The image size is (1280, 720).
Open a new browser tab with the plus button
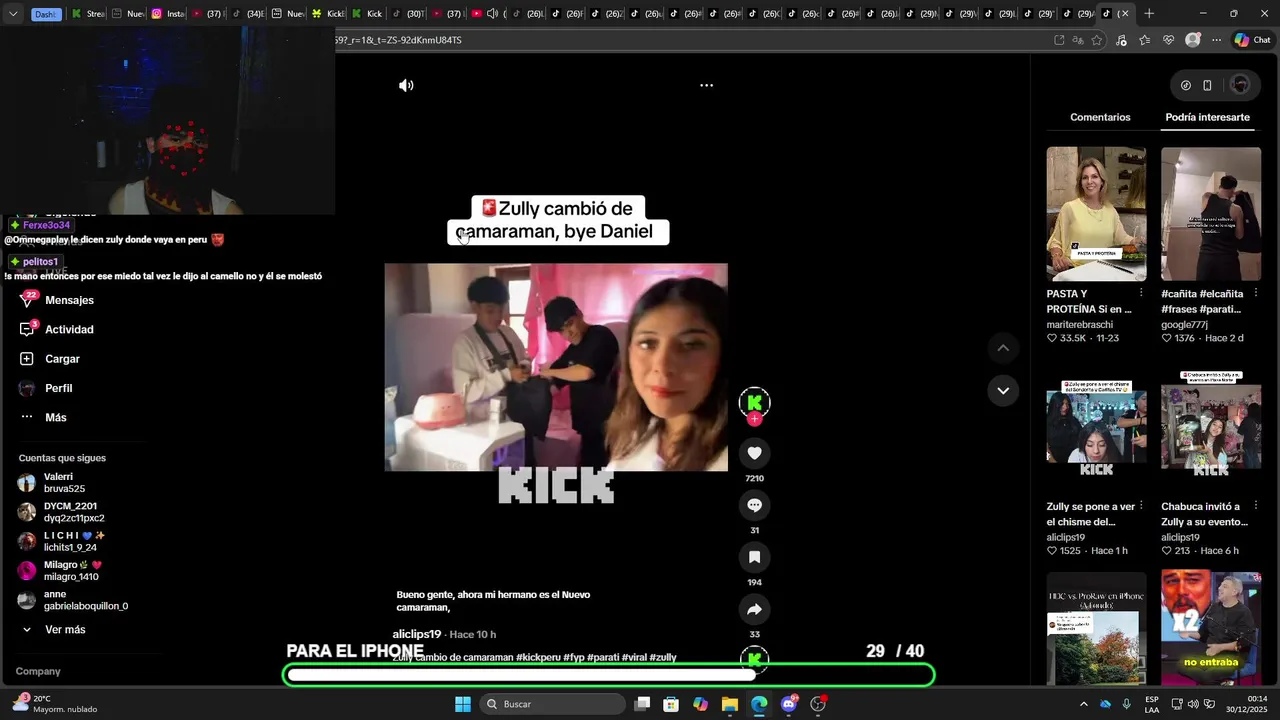[1149, 13]
